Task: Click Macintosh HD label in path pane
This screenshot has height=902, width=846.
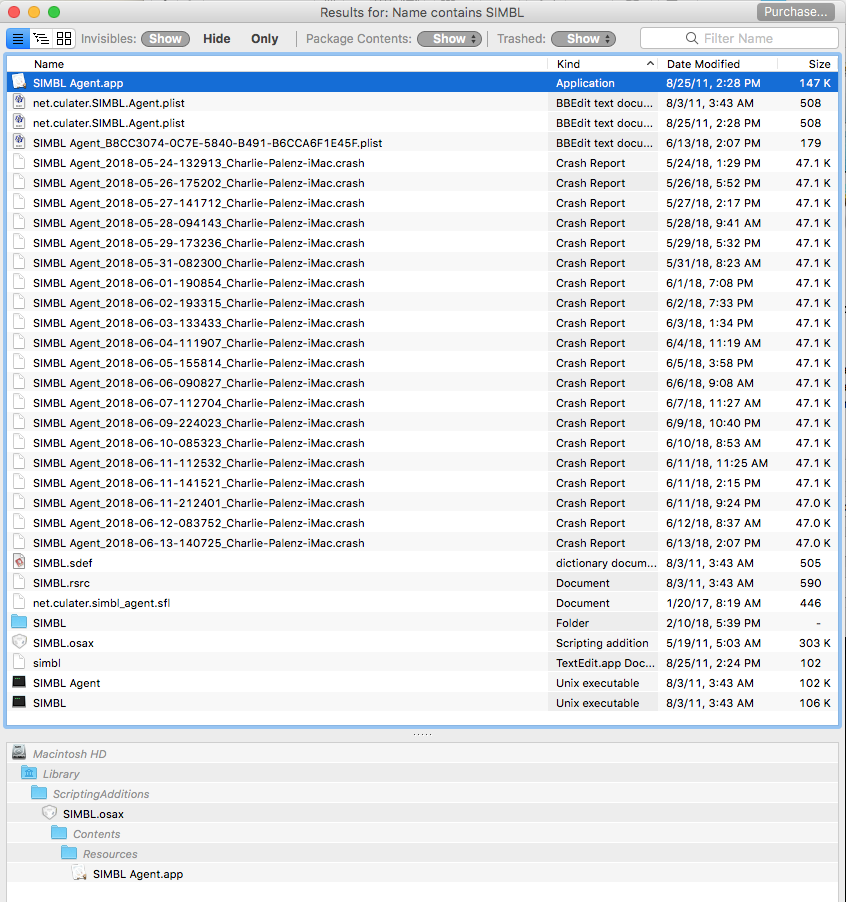Action: click(x=69, y=754)
